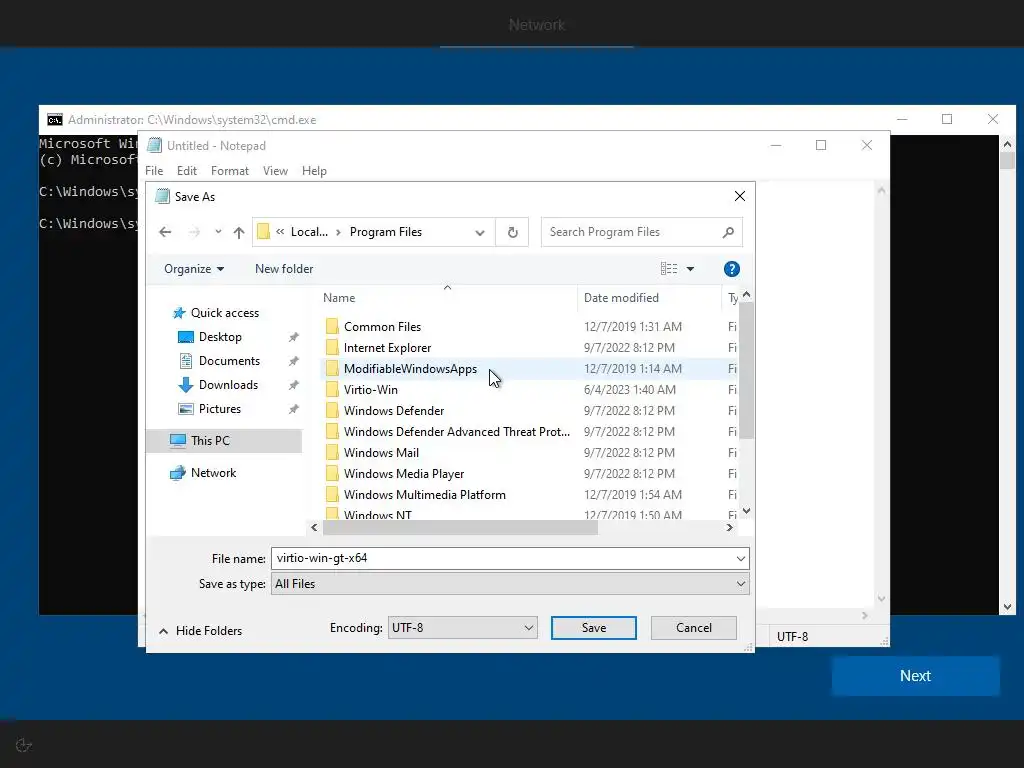Click the Downloads arrow icon in sidebar
Viewport: 1024px width, 768px height.
tap(186, 385)
